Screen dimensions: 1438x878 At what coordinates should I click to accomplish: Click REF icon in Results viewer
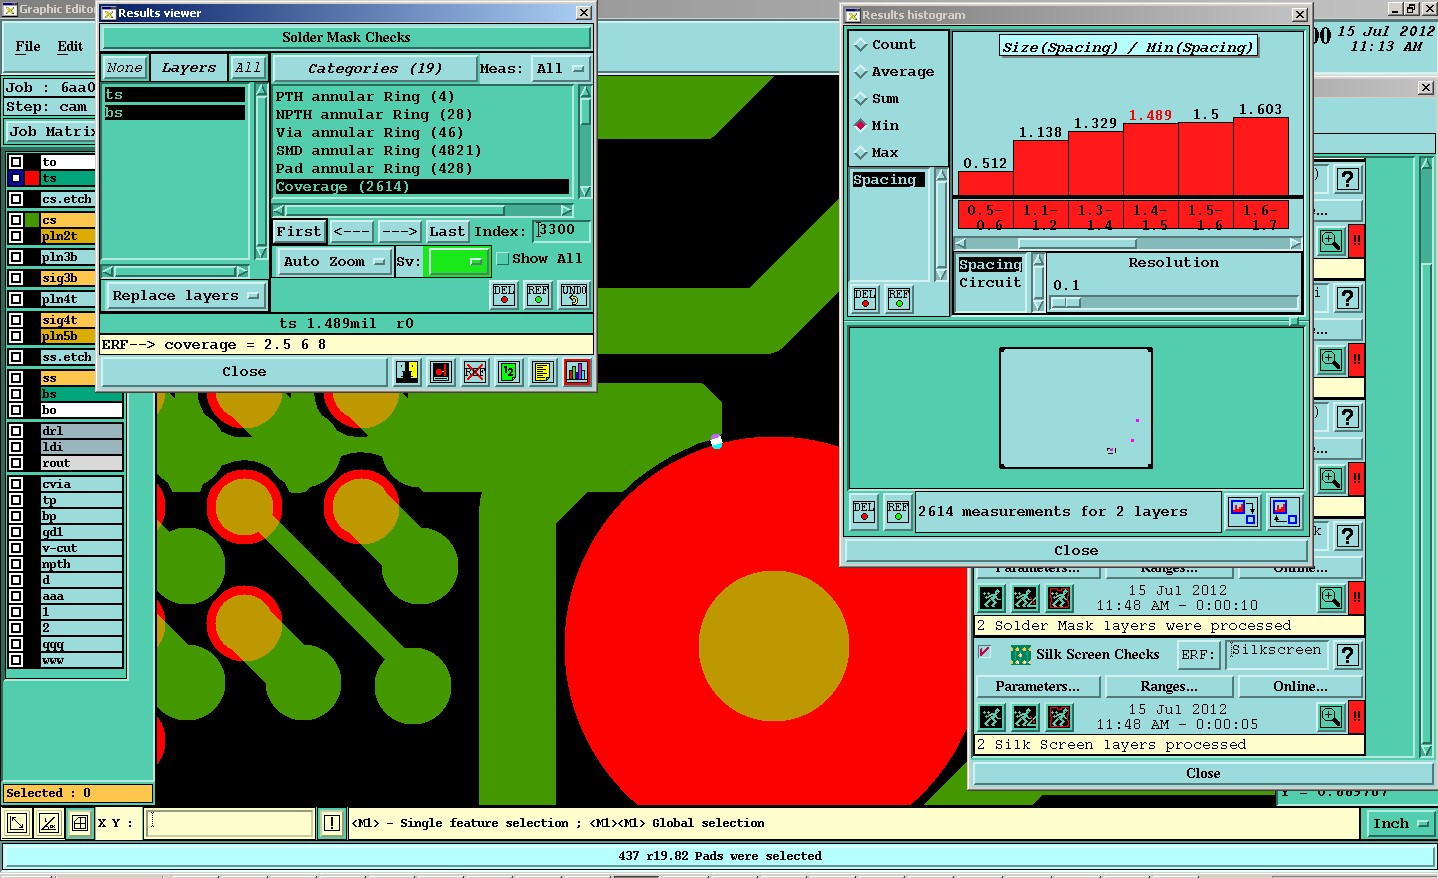538,294
